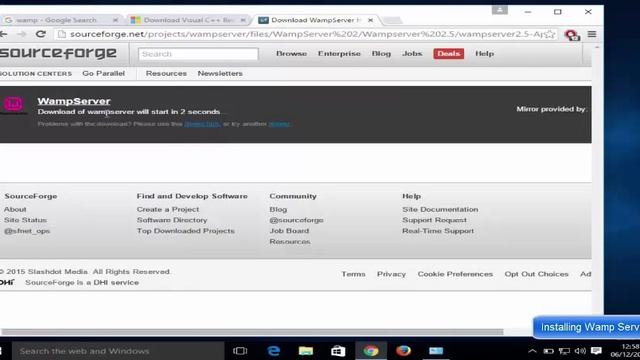Open the Help nav link in the header

point(484,53)
